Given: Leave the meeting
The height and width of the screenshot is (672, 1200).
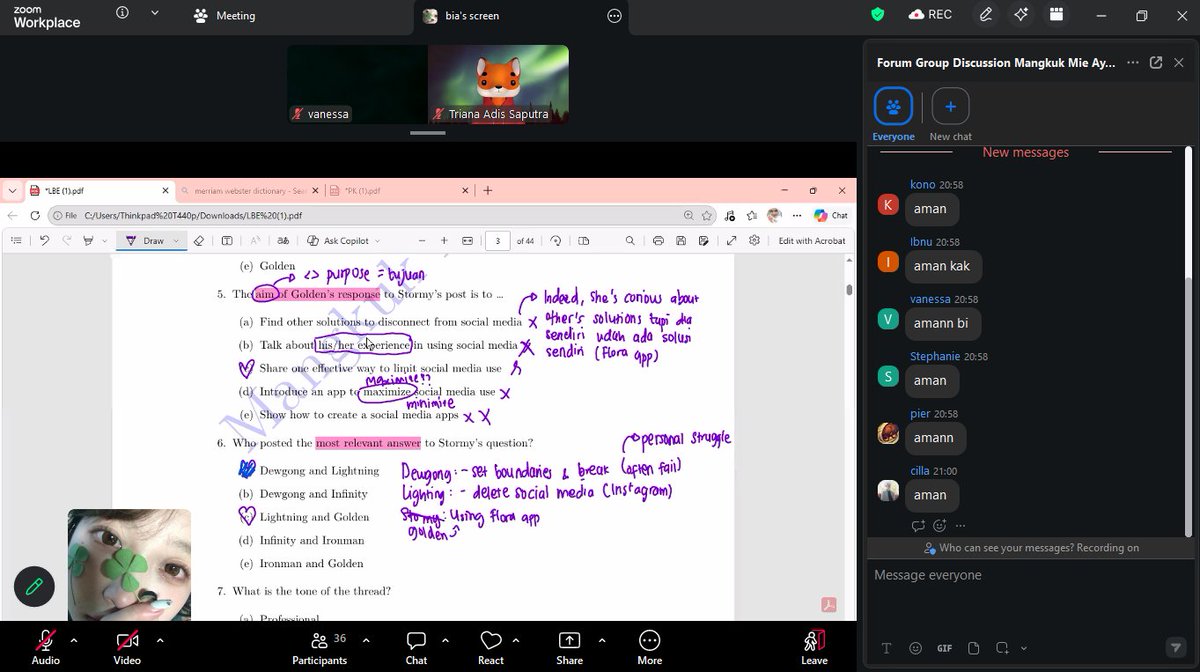Looking at the screenshot, I should (814, 646).
